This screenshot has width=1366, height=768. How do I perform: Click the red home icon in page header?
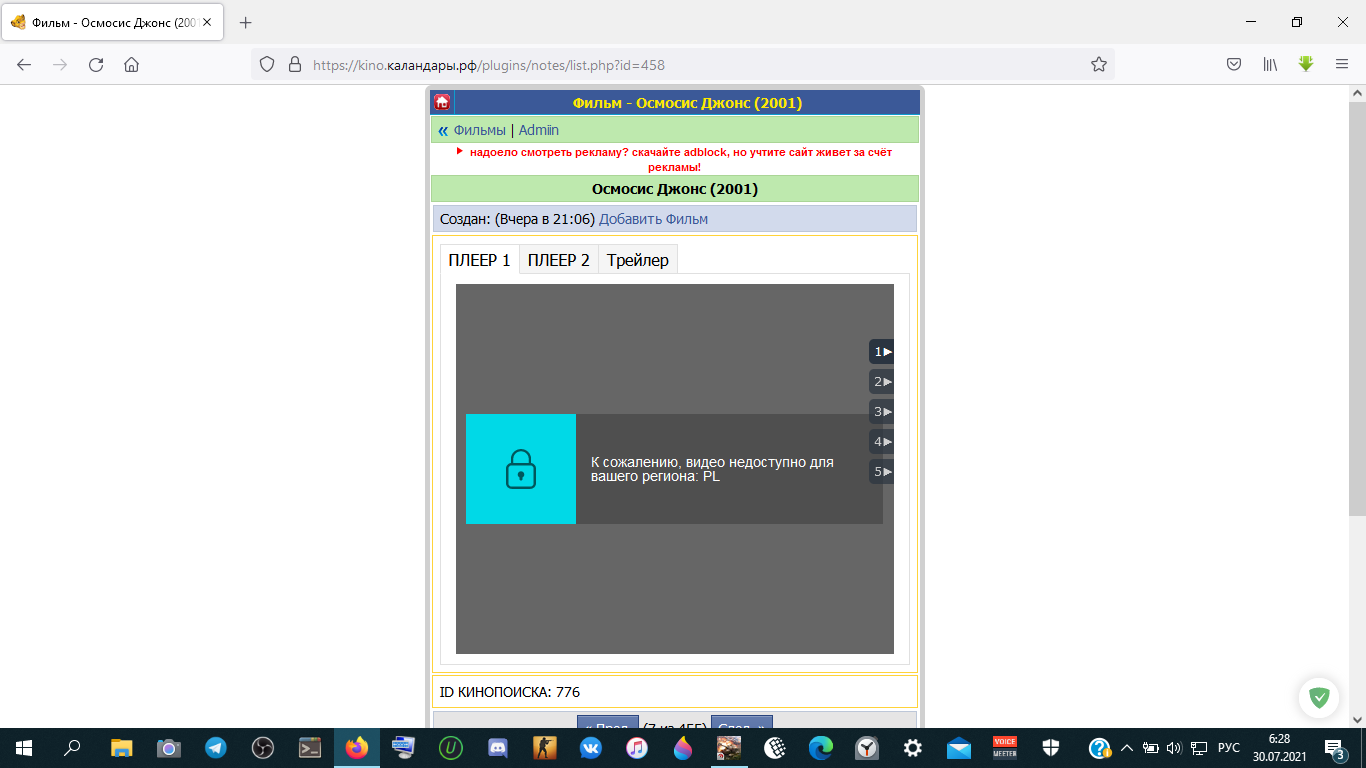441,103
